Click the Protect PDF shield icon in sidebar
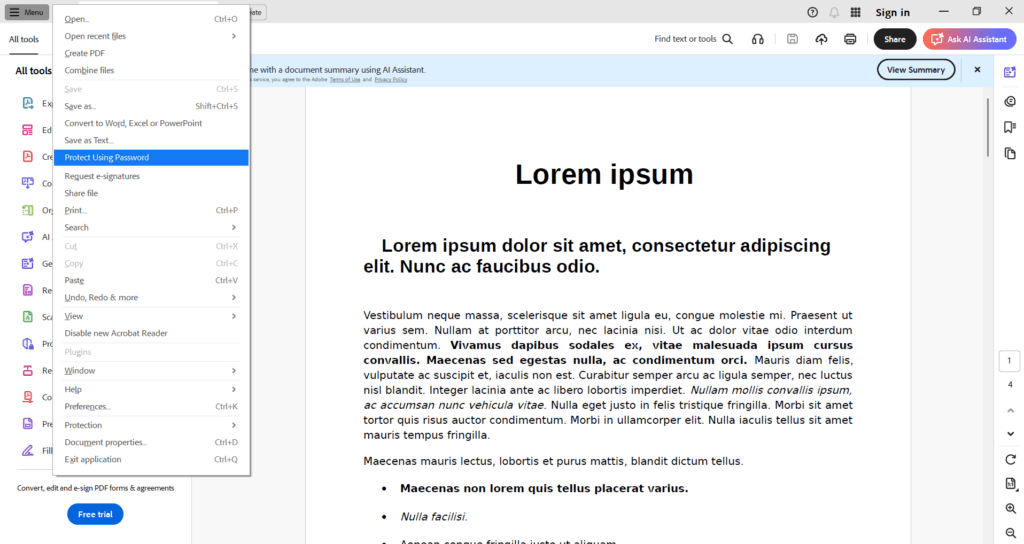 [x=27, y=344]
